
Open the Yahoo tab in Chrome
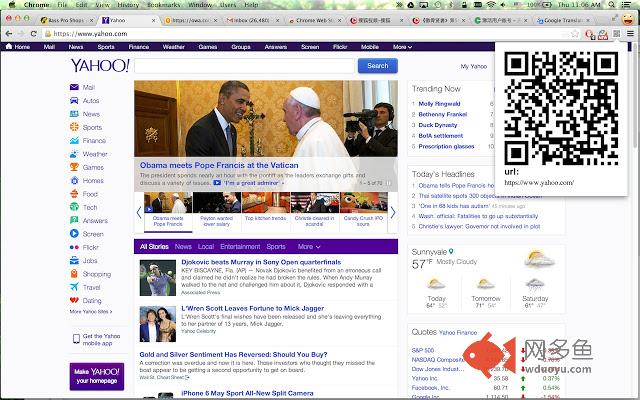tap(128, 20)
